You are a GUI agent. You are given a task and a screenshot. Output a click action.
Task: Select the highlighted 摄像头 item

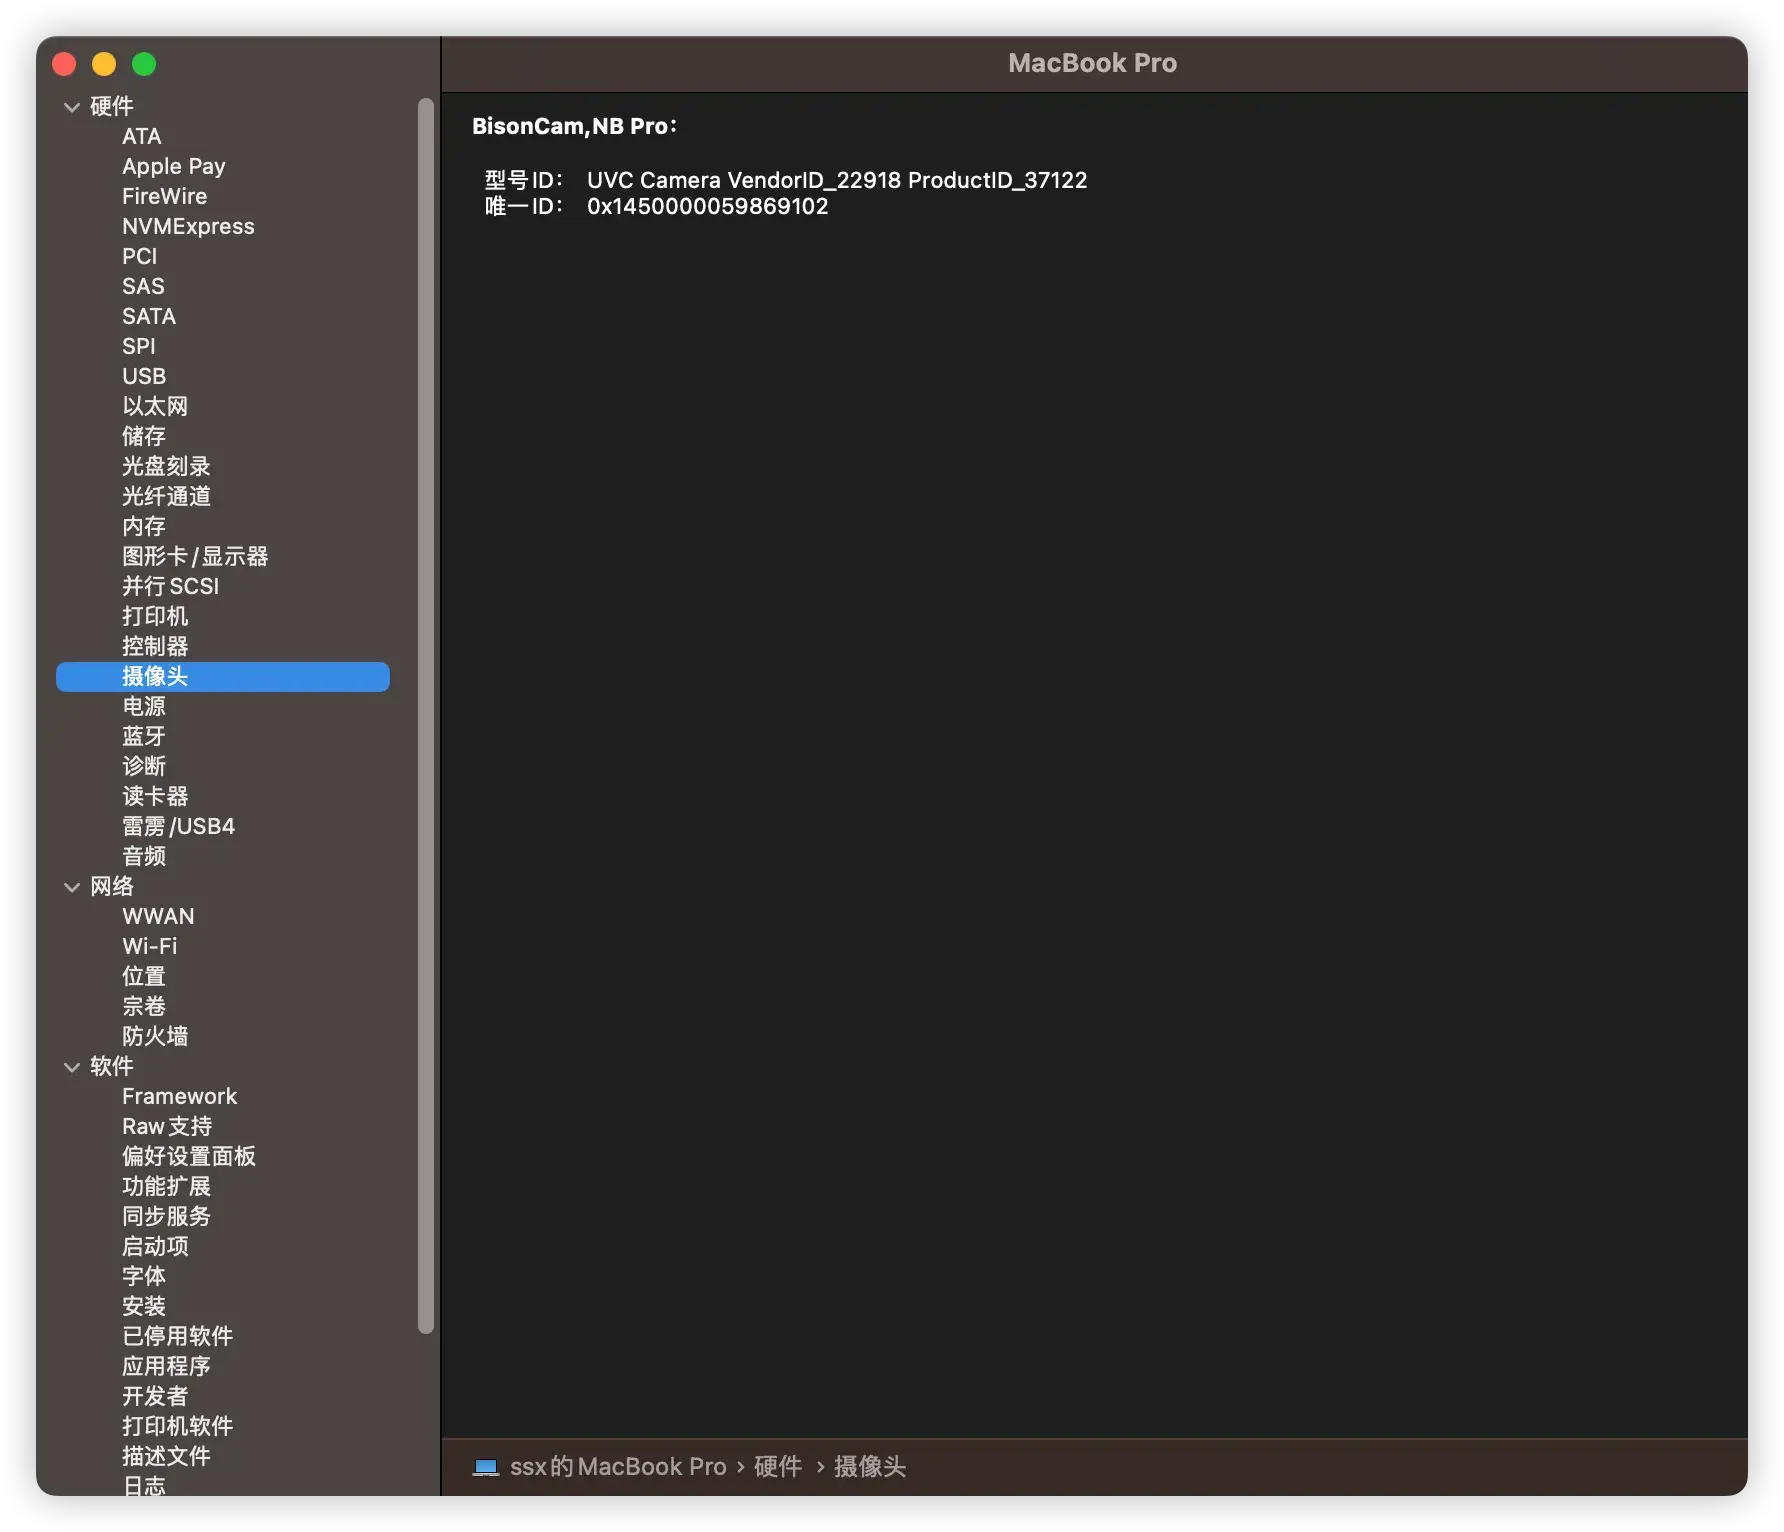click(x=223, y=676)
